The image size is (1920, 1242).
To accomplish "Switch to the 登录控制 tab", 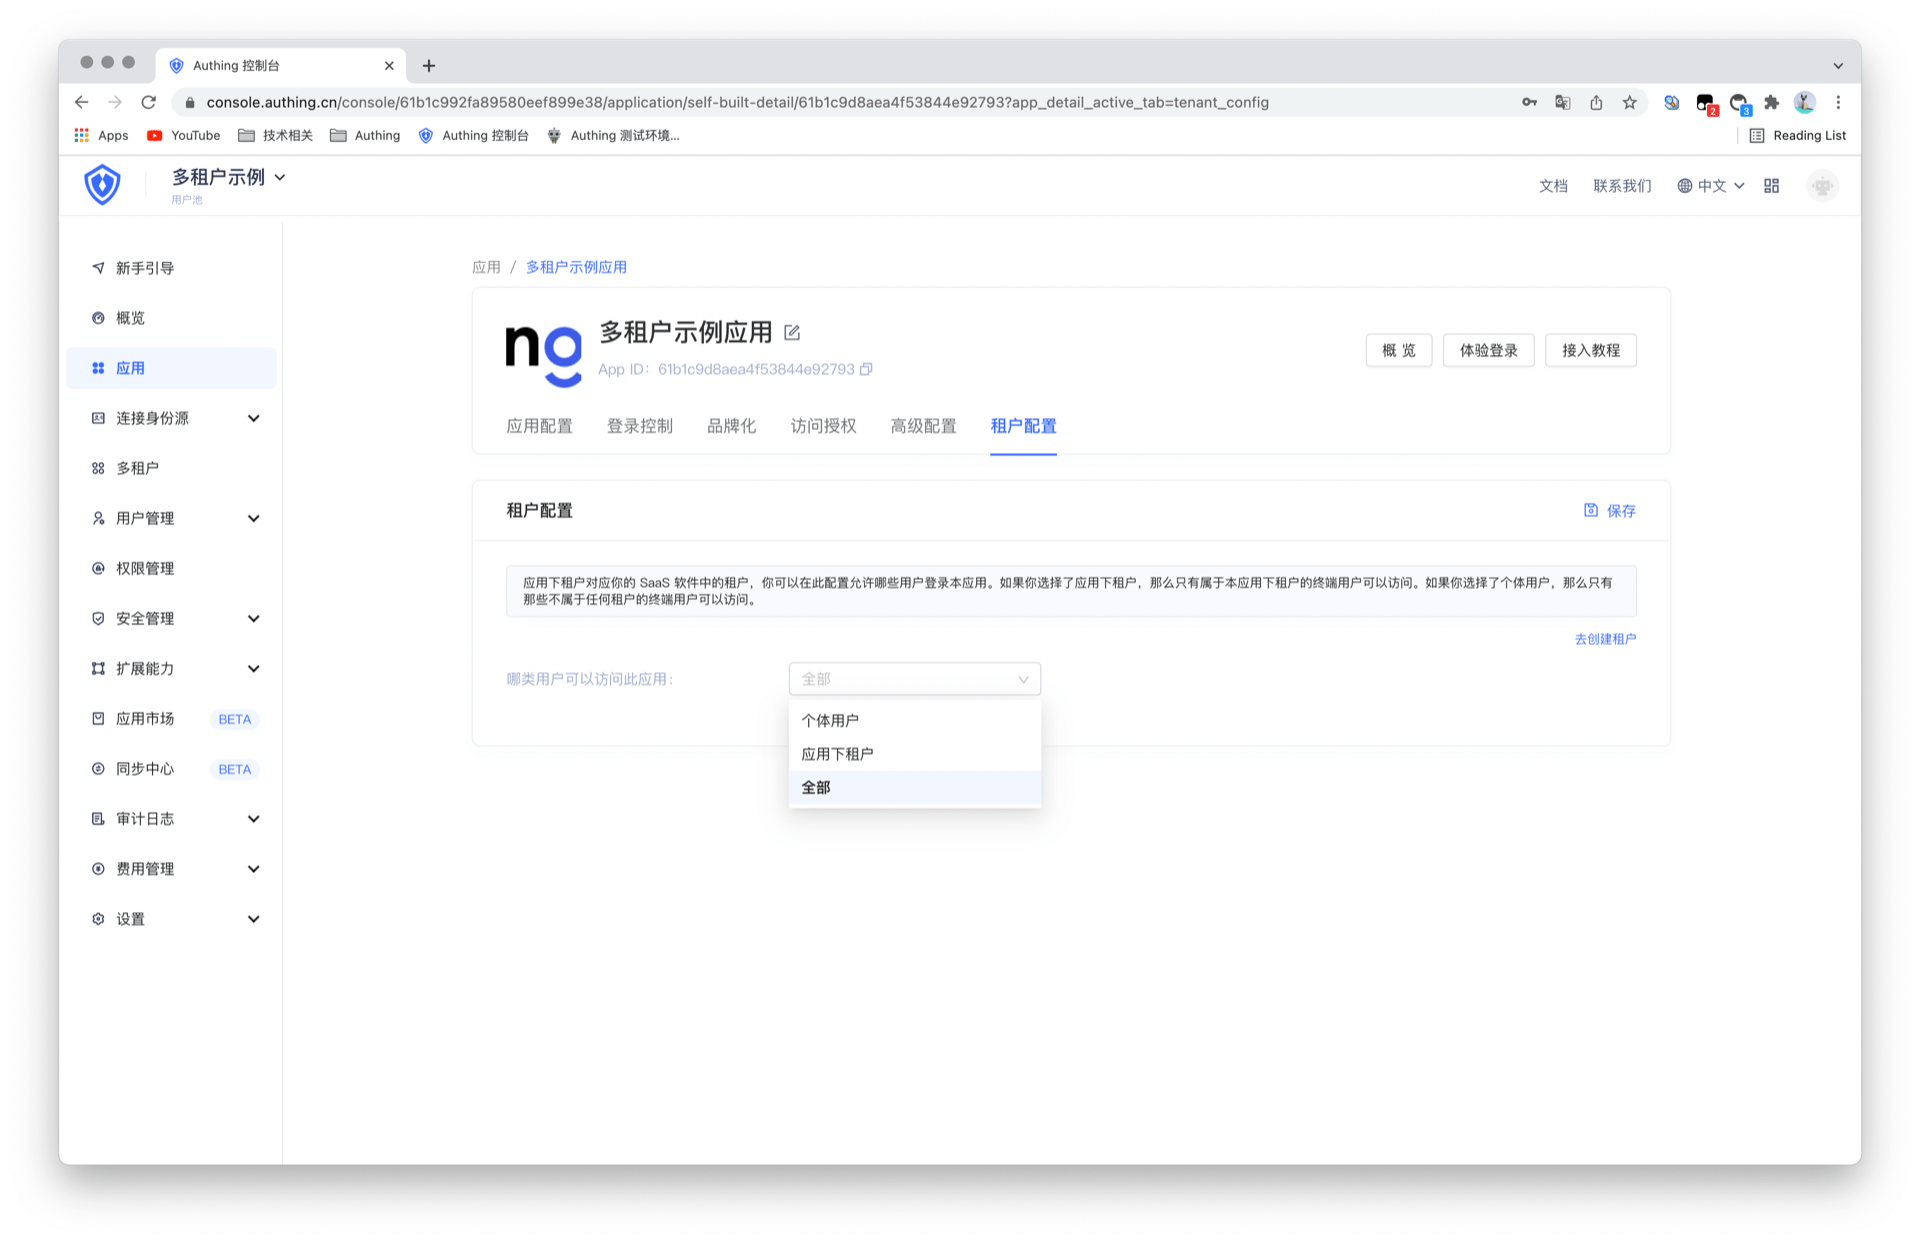I will (x=639, y=426).
